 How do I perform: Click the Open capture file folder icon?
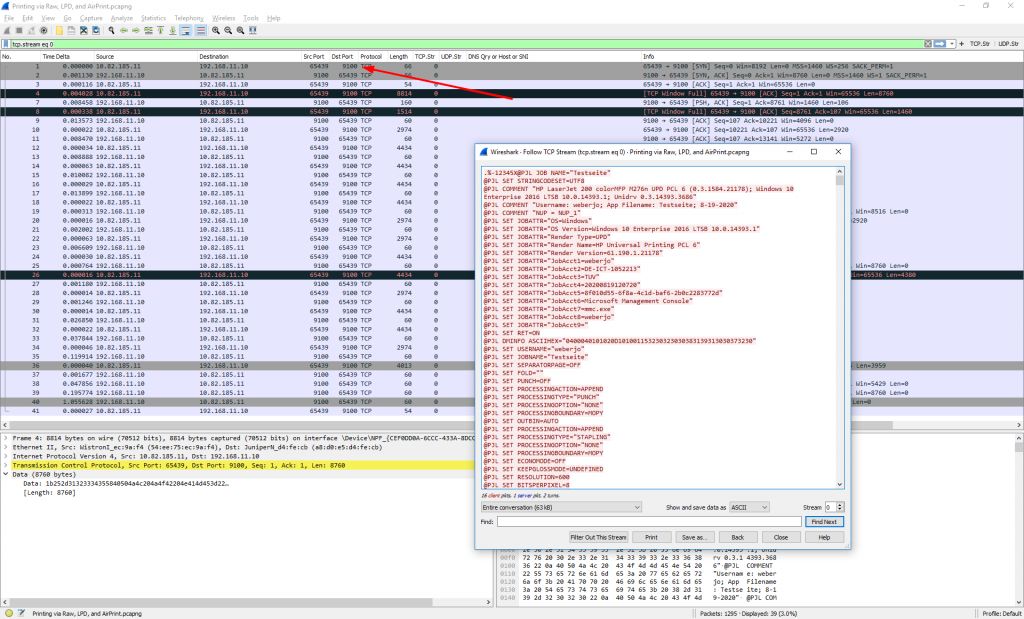click(59, 31)
